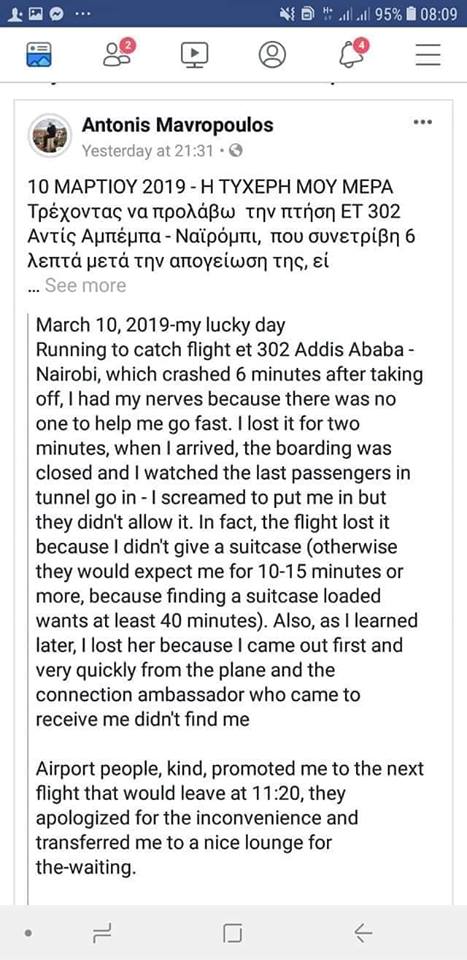Open the Watch videos tab

(195, 54)
